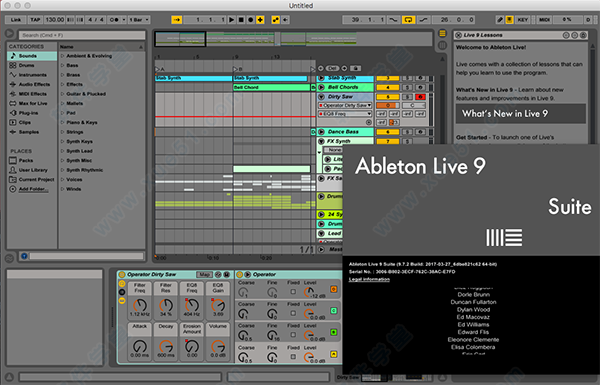Image resolution: width=600 pixels, height=385 pixels.
Task: Click the 130.00 tempo field
Action: (x=55, y=20)
